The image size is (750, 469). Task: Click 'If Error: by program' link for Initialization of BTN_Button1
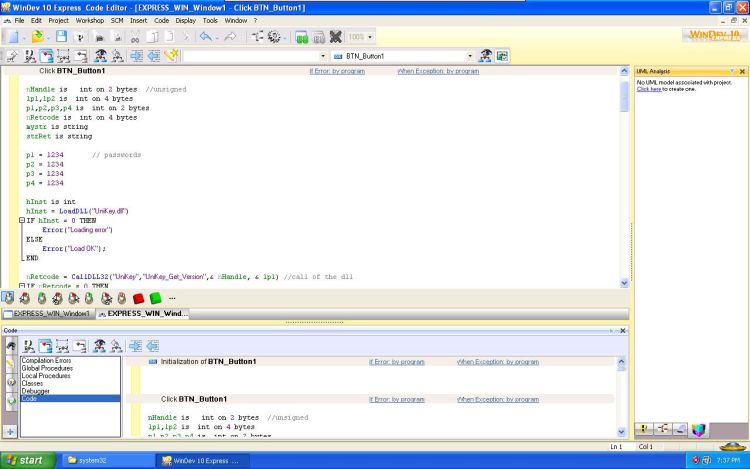pyautogui.click(x=397, y=362)
